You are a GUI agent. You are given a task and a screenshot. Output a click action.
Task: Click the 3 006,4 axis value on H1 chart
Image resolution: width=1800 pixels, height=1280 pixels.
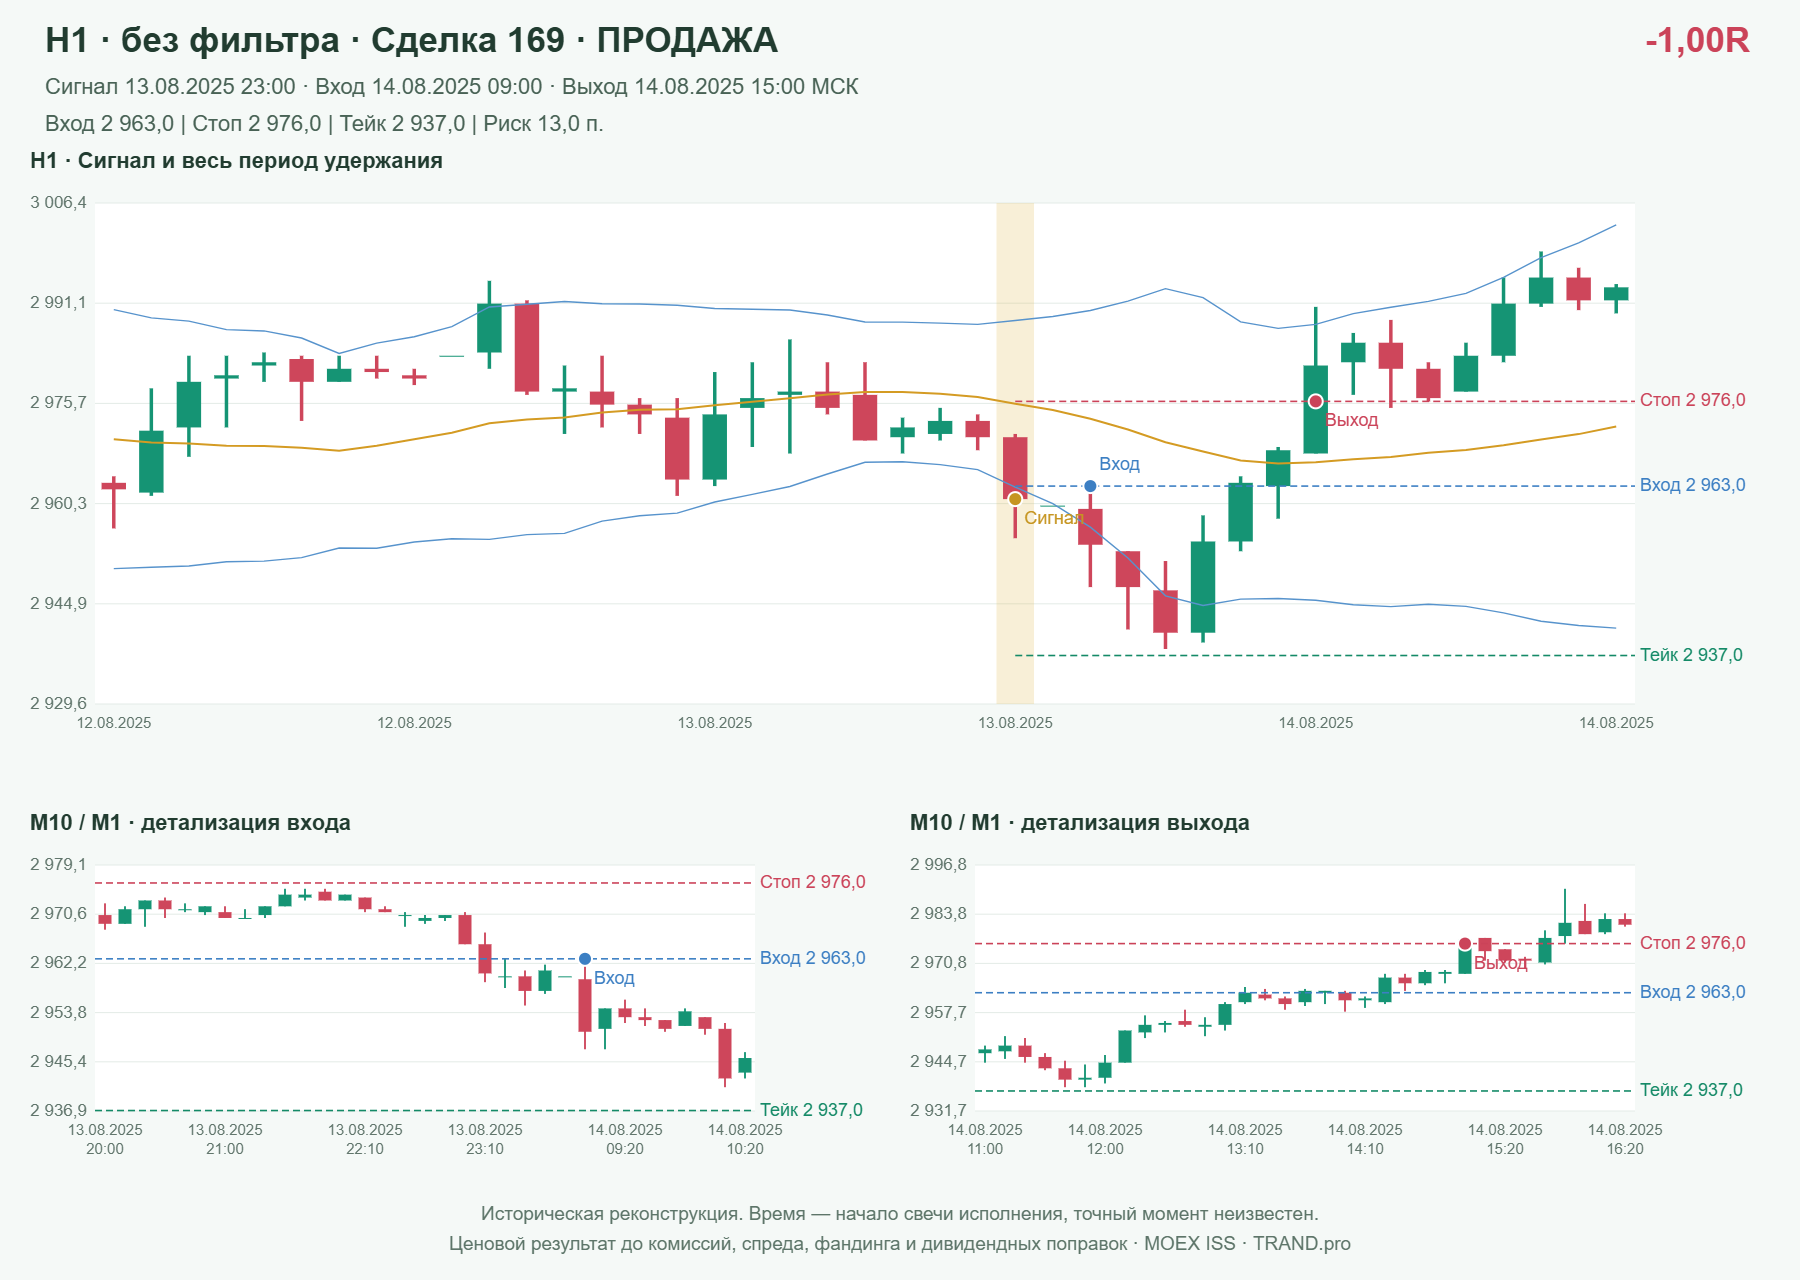pos(58,203)
